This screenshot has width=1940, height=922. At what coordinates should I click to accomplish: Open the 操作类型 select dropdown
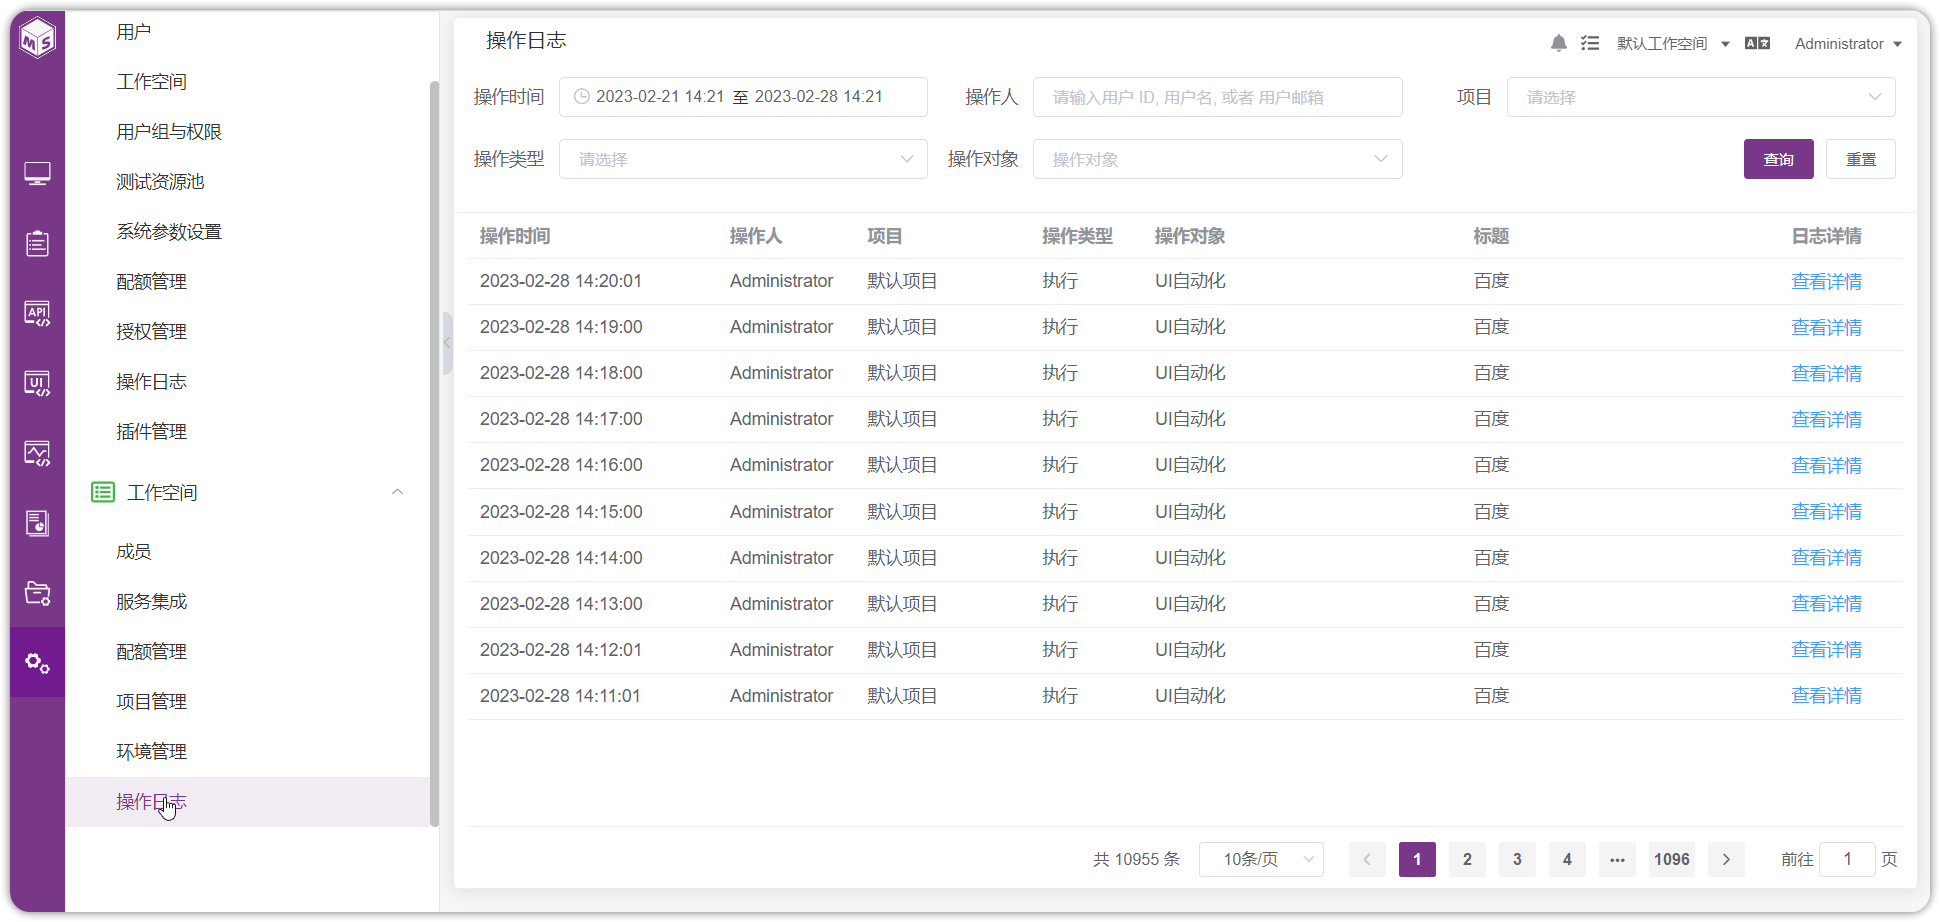point(743,159)
